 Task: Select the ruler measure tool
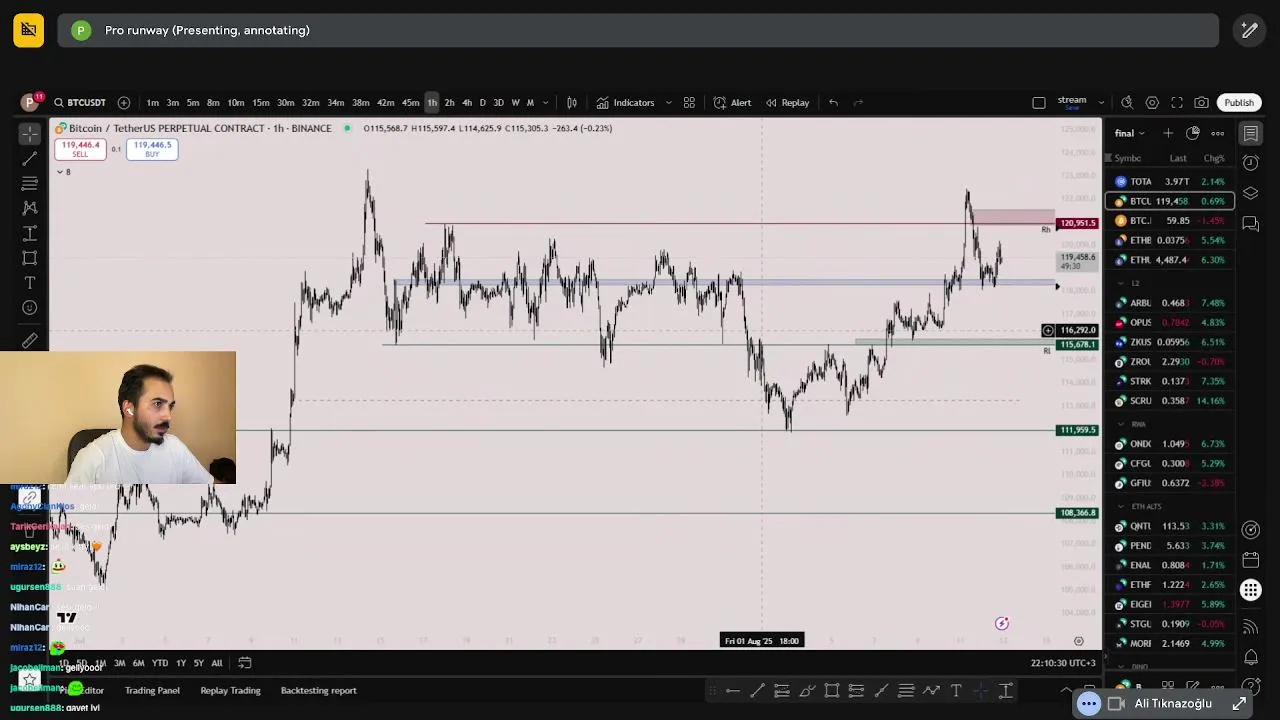tap(30, 341)
